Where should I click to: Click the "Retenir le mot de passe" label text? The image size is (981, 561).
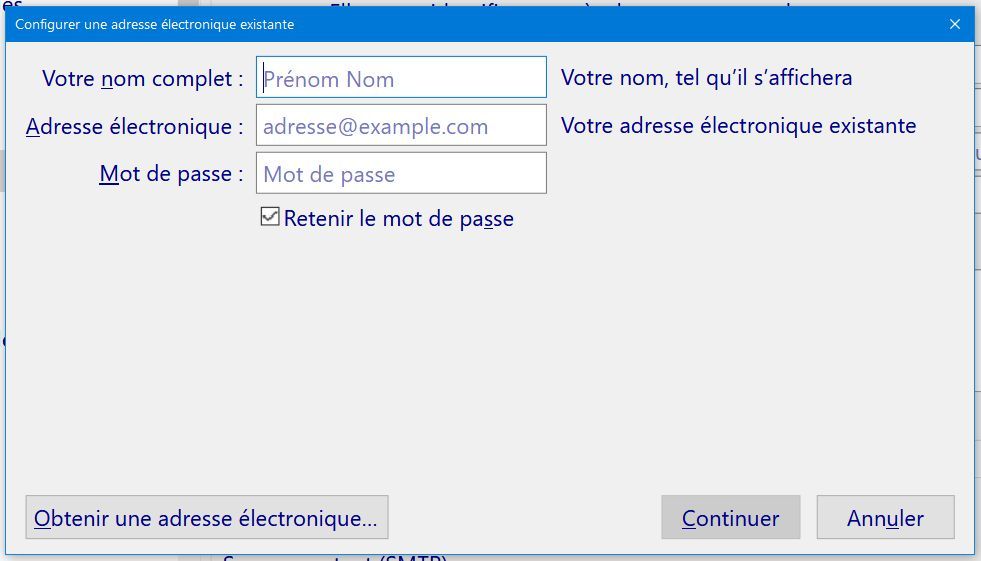(398, 219)
